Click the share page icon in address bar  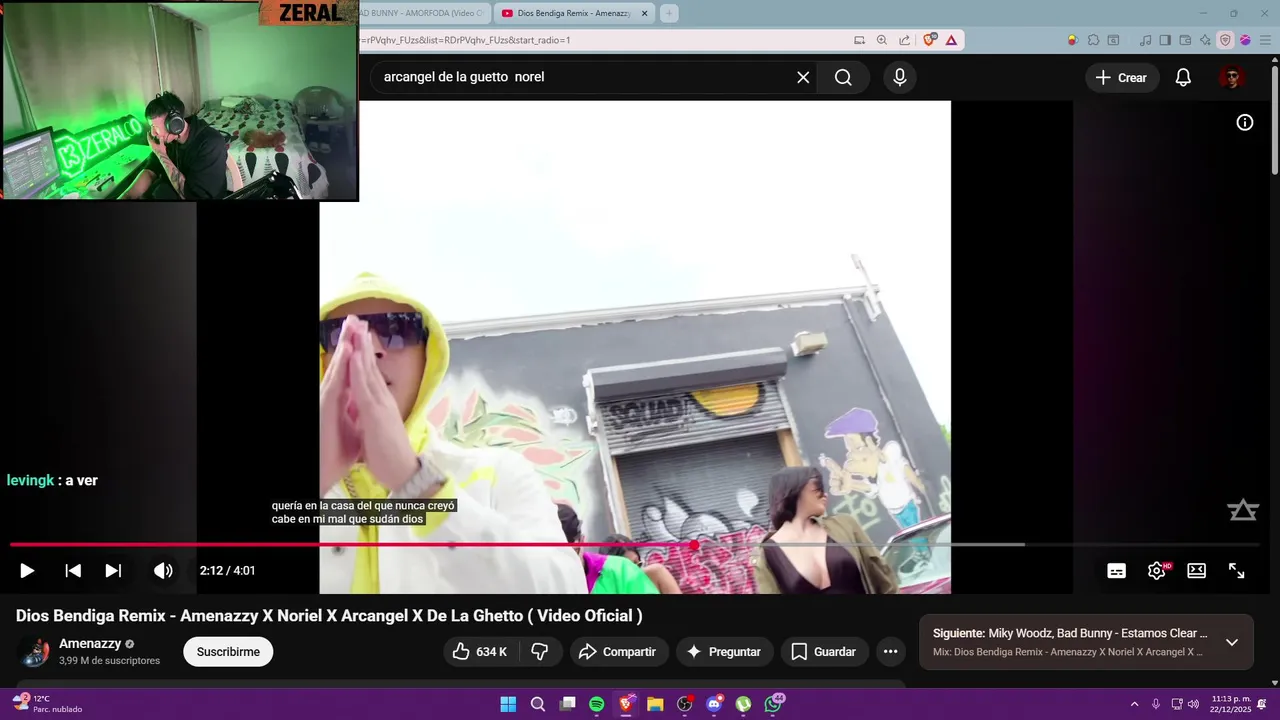coord(905,40)
